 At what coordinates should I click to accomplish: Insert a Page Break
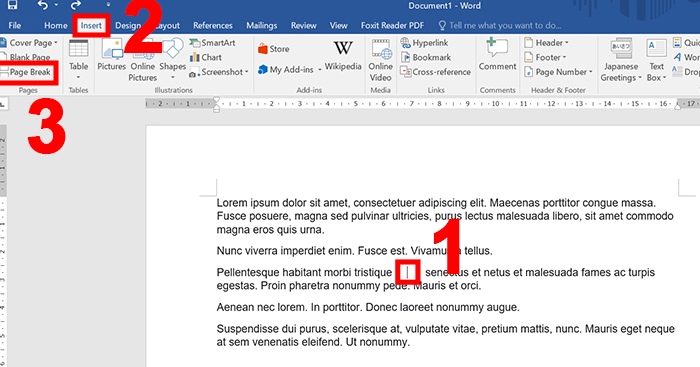pyautogui.click(x=26, y=72)
